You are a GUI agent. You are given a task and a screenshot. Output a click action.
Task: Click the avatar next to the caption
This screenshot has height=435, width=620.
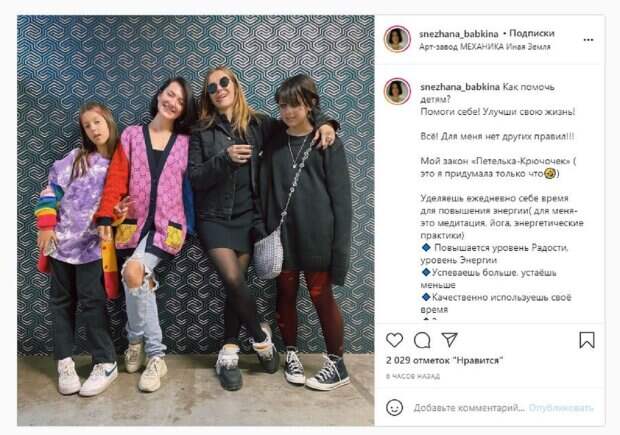click(397, 91)
